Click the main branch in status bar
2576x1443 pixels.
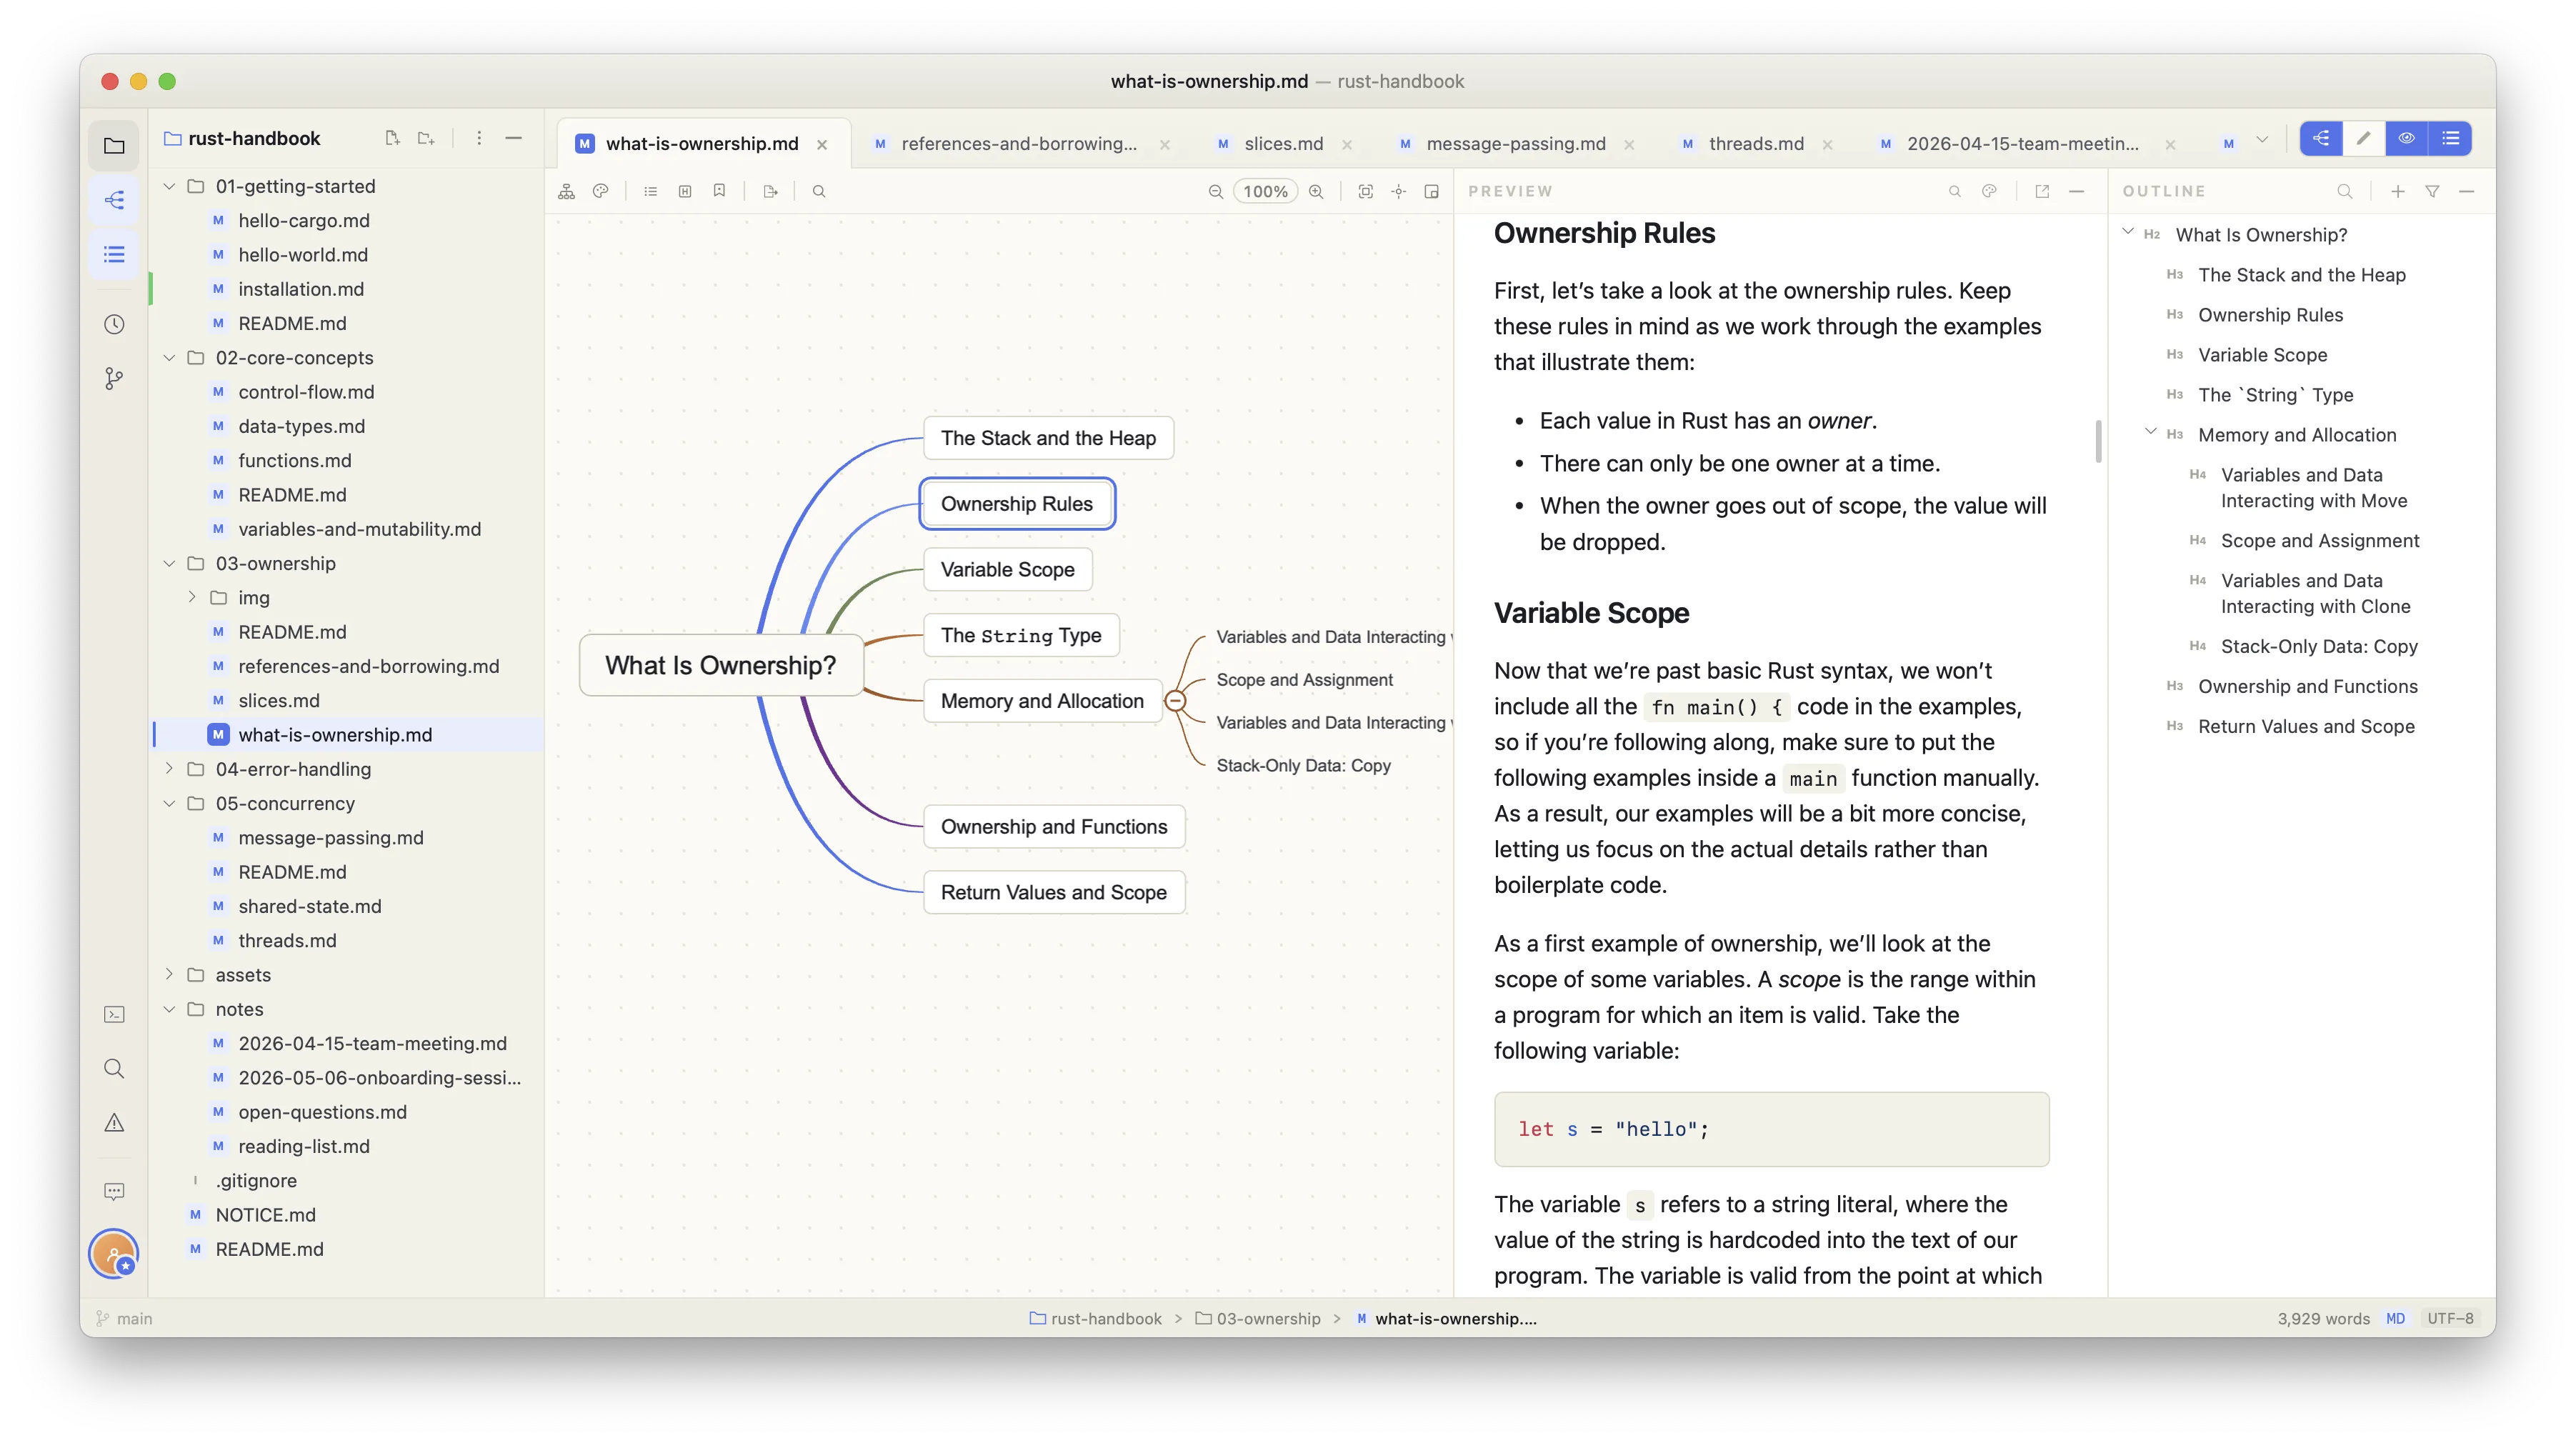(x=125, y=1318)
